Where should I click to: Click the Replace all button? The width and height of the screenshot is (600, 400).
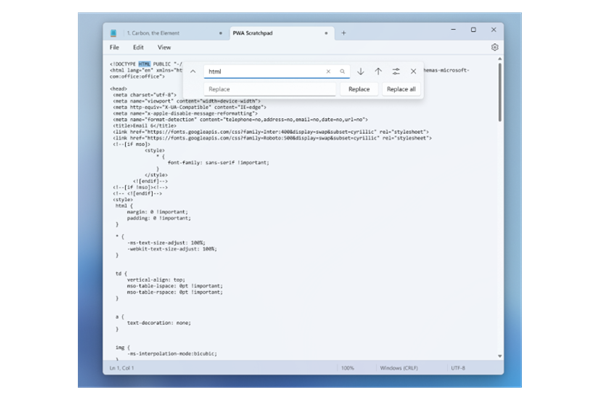(401, 89)
